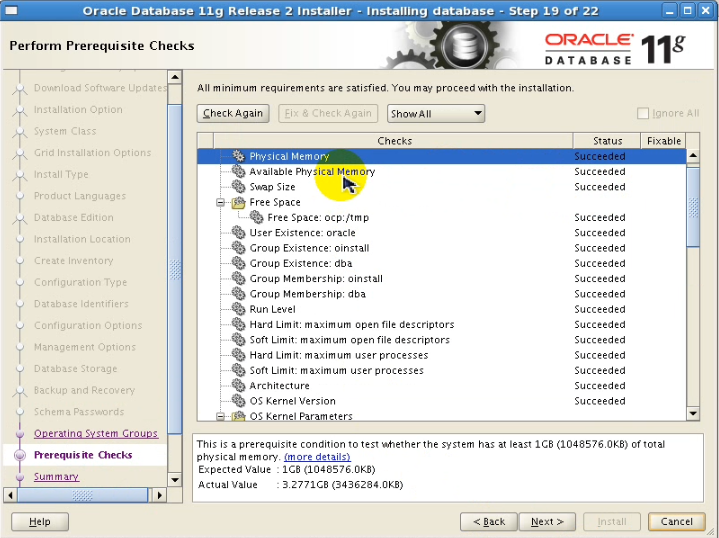
Task: Click the Schema Passwords step in sidebar
Action: (79, 412)
